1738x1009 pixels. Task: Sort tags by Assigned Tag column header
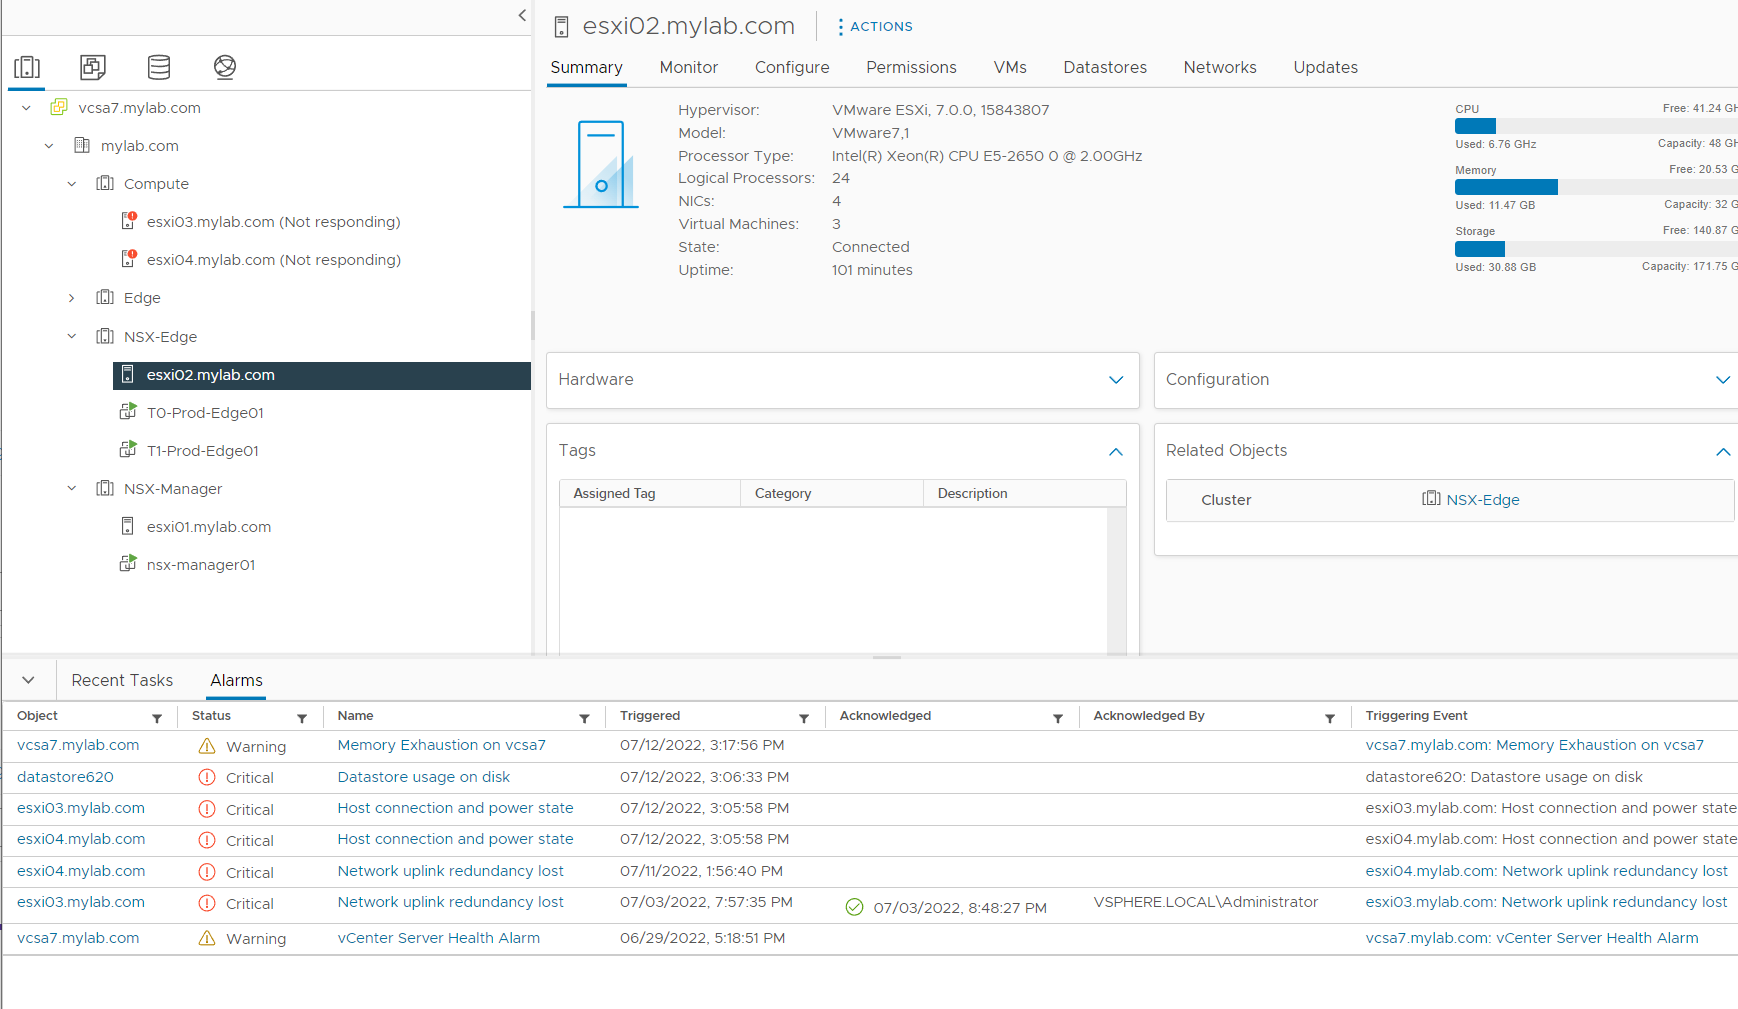coord(649,493)
